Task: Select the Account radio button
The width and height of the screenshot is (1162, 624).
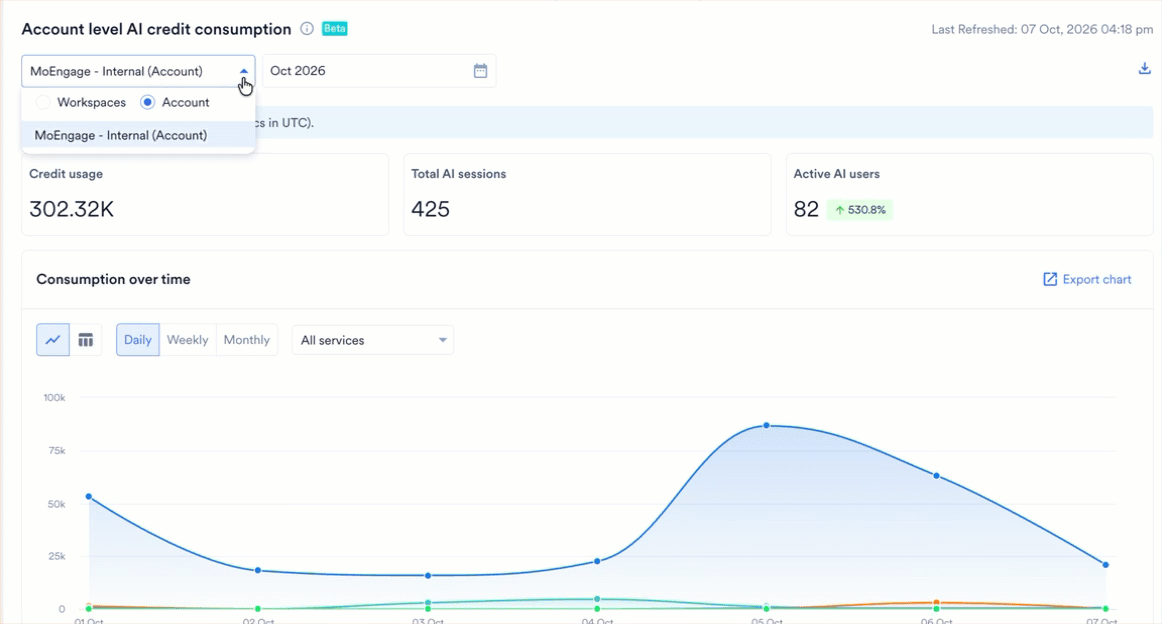Action: 147,102
